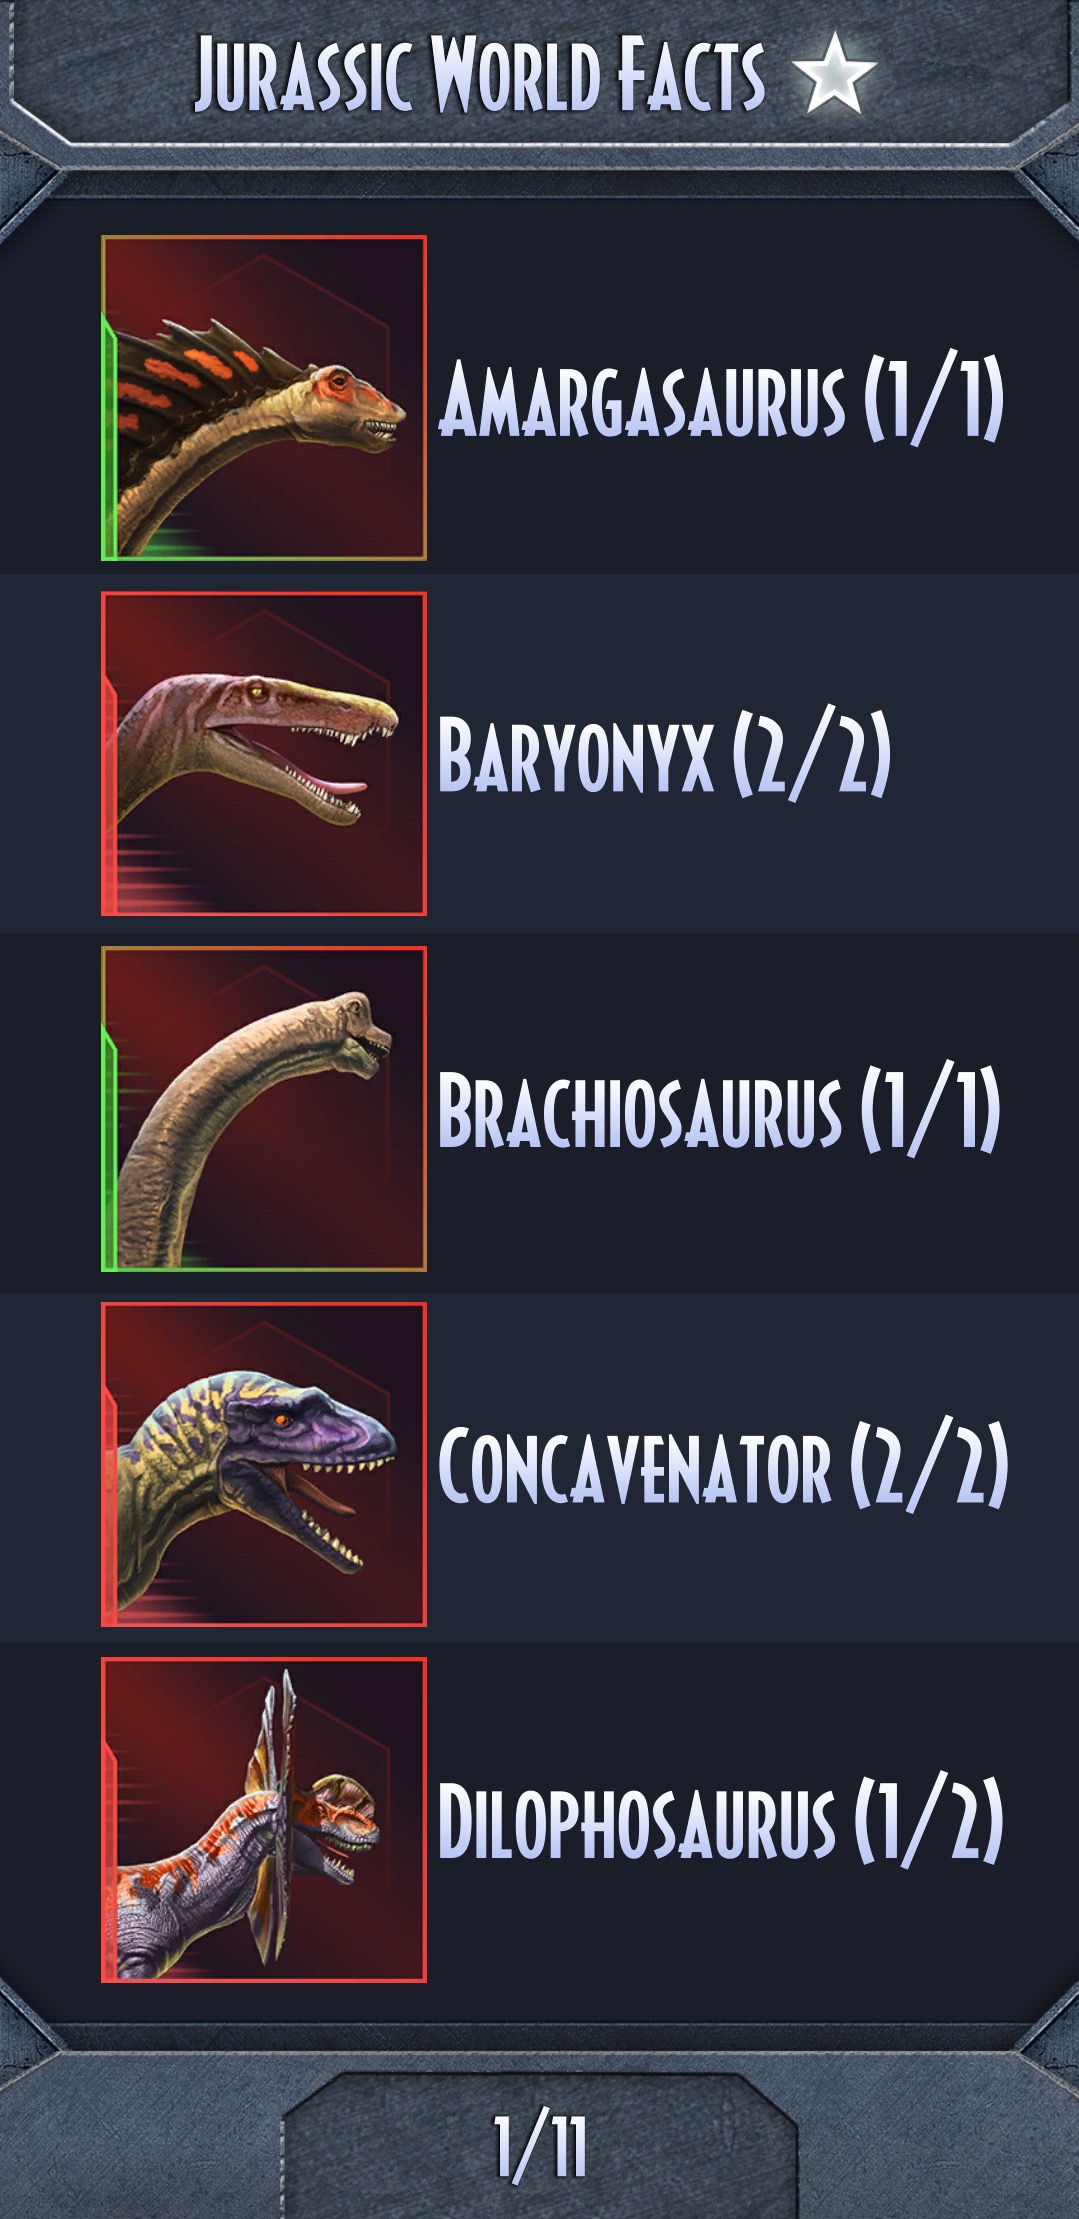Click the star icon beside the title
This screenshot has height=2219, width=1079.
[x=834, y=73]
